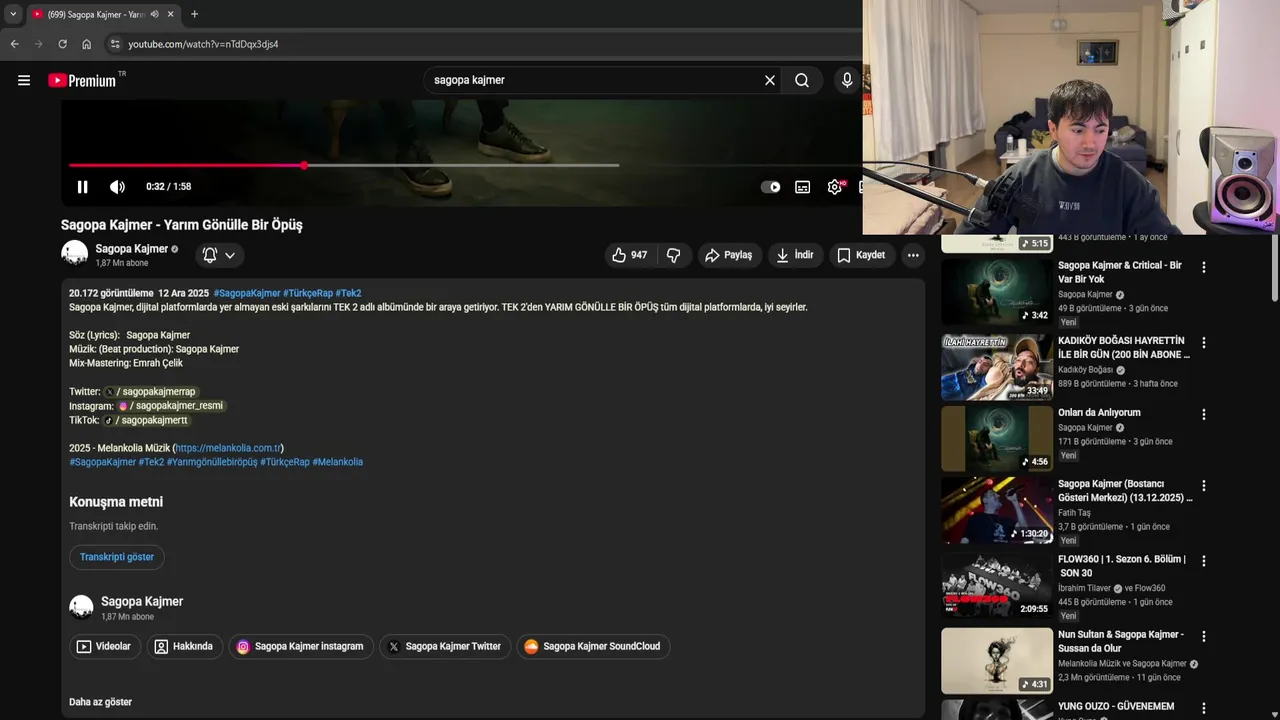This screenshot has height=720, width=1280.
Task: Open #Melankolia hashtag
Action: pos(337,462)
